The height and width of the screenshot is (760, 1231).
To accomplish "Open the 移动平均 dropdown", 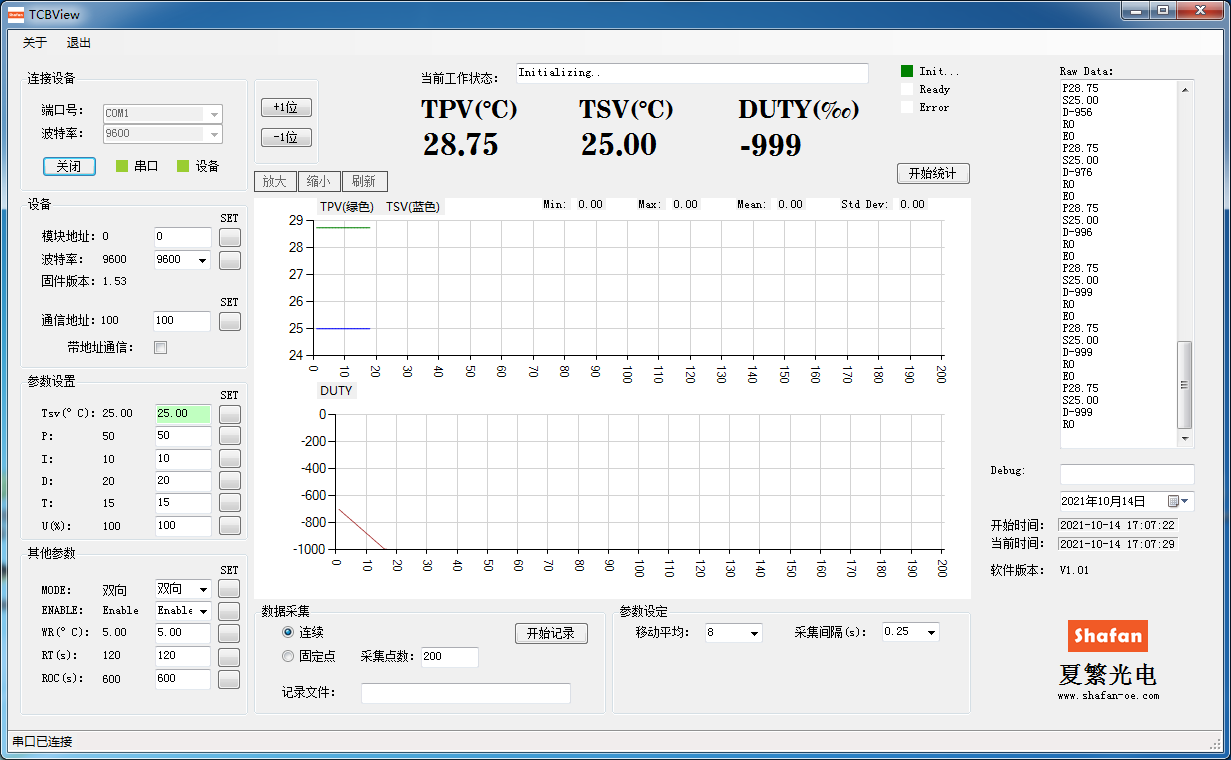I will [733, 632].
